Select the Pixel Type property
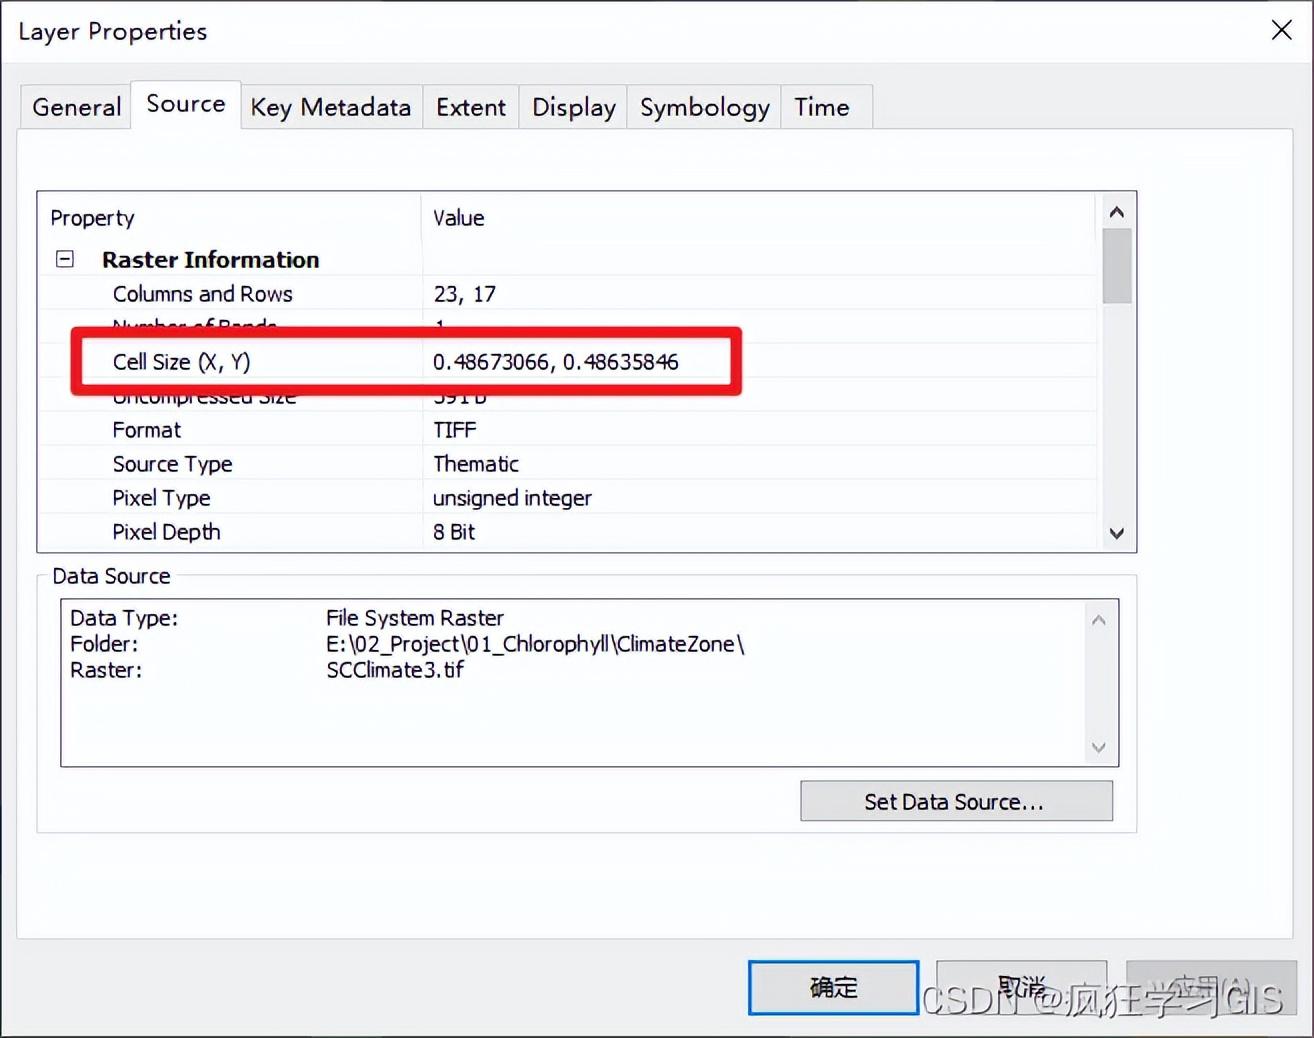 (x=161, y=498)
